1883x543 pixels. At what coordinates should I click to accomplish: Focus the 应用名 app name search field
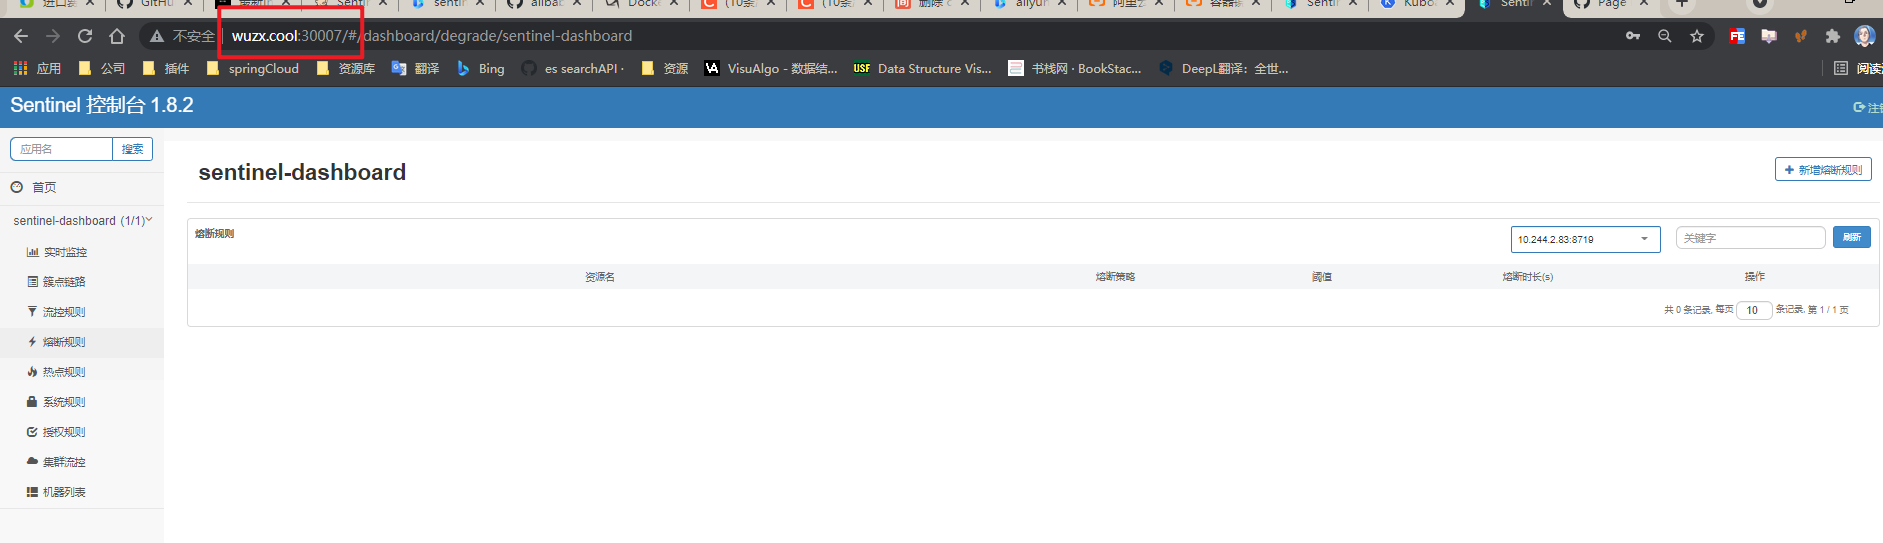tap(62, 149)
